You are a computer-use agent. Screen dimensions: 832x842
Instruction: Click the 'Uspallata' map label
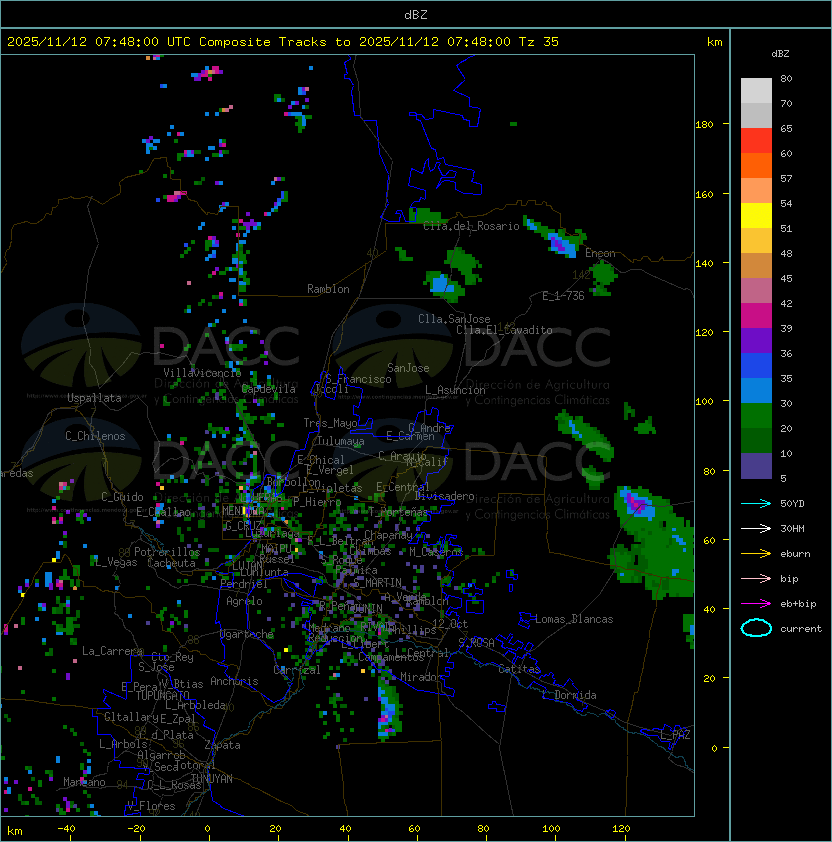click(x=94, y=398)
